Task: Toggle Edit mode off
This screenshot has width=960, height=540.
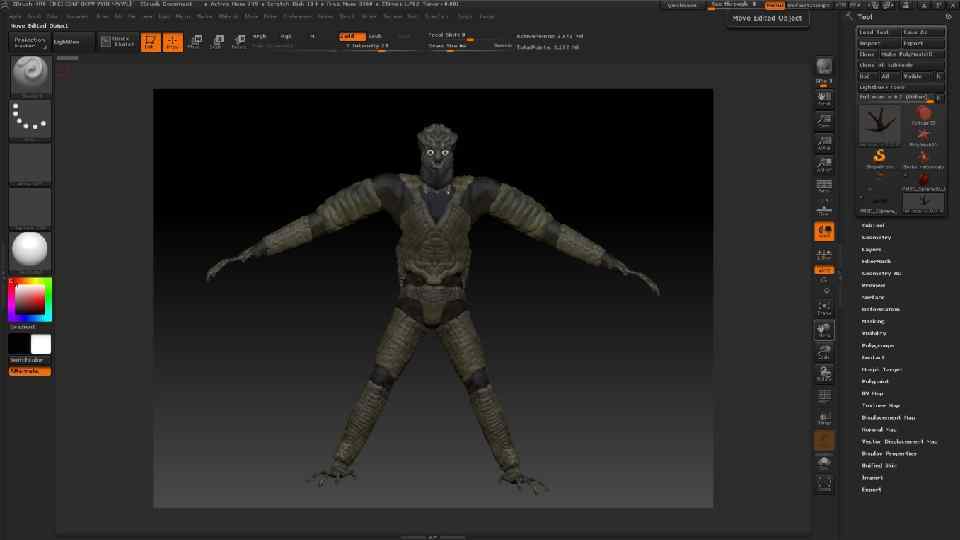Action: [150, 42]
